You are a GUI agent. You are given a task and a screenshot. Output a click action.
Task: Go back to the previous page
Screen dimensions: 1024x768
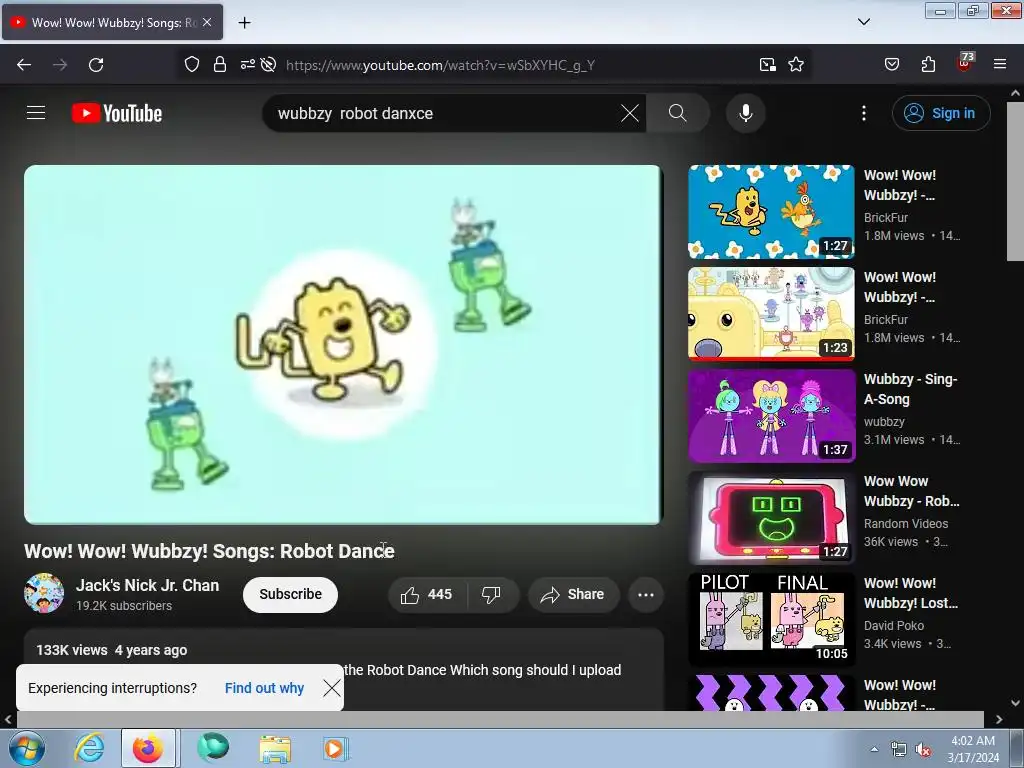pyautogui.click(x=24, y=65)
